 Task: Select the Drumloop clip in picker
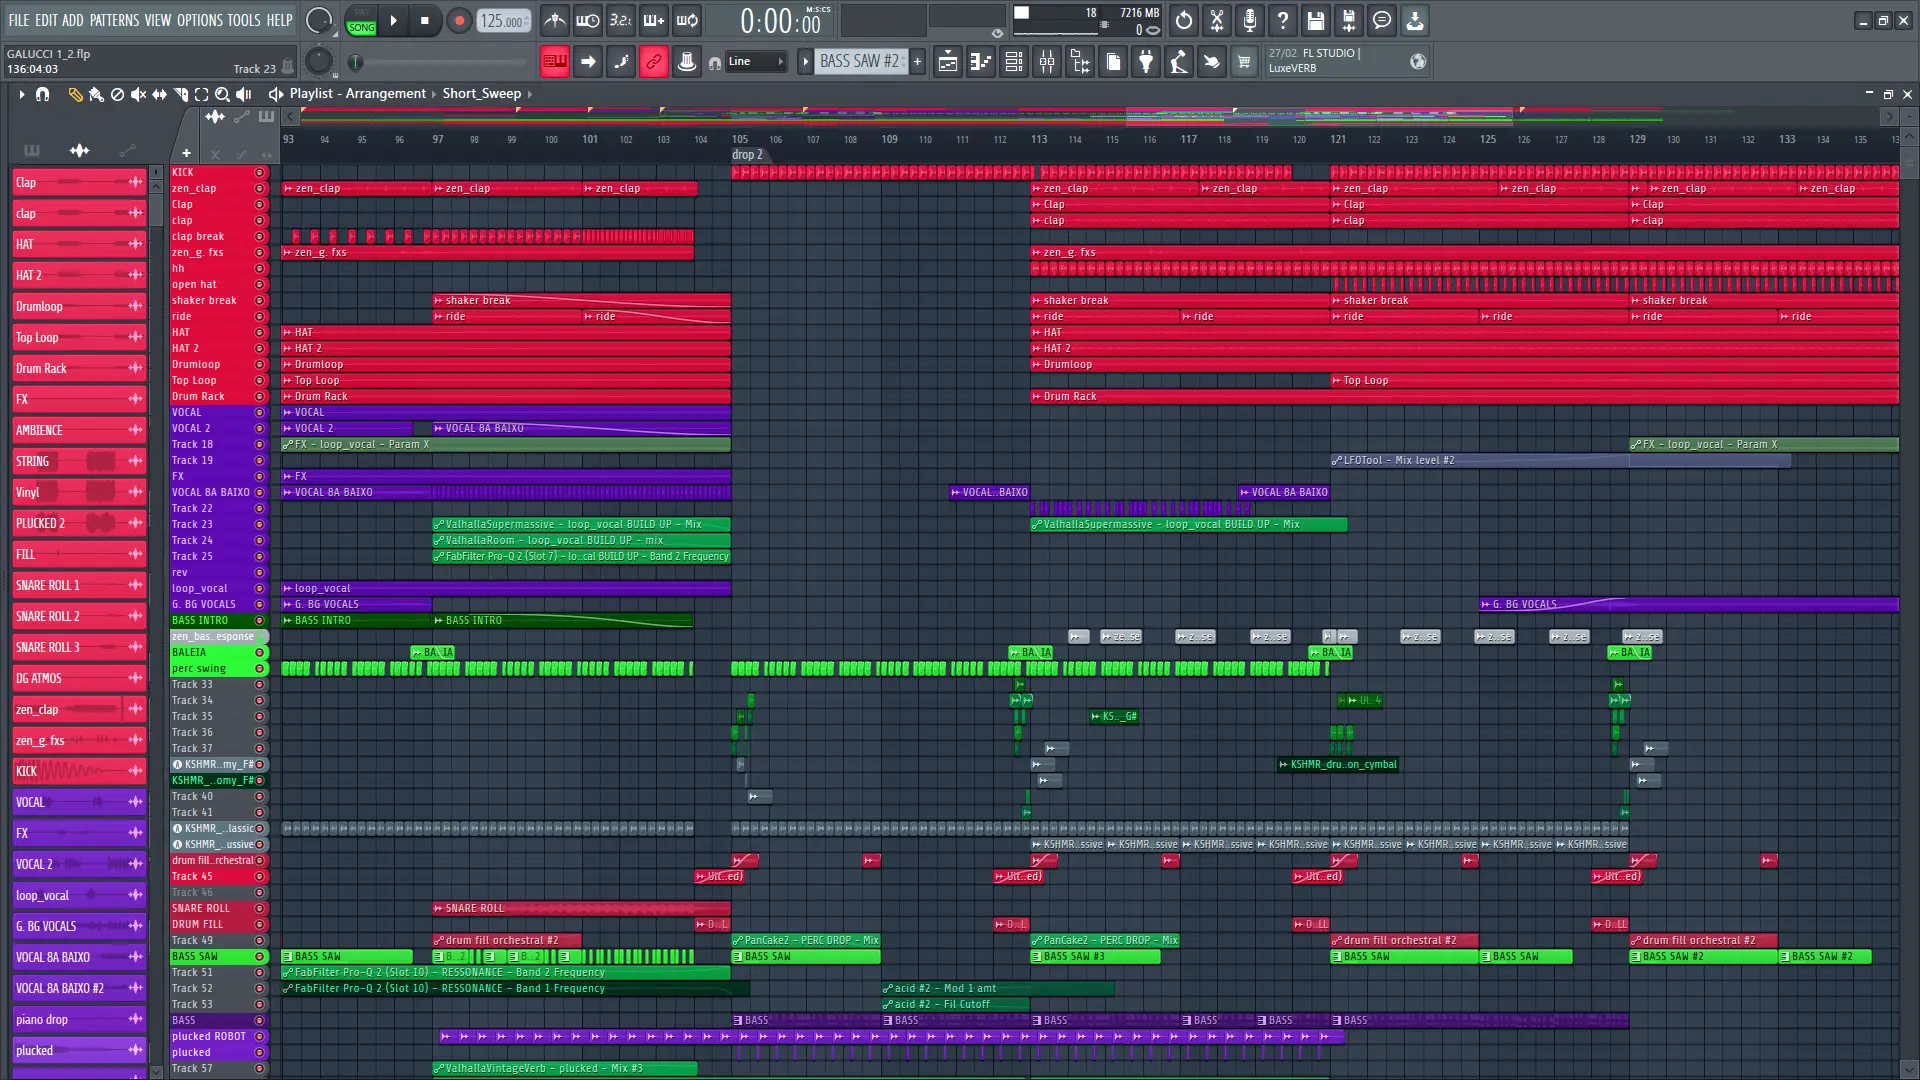pos(79,306)
